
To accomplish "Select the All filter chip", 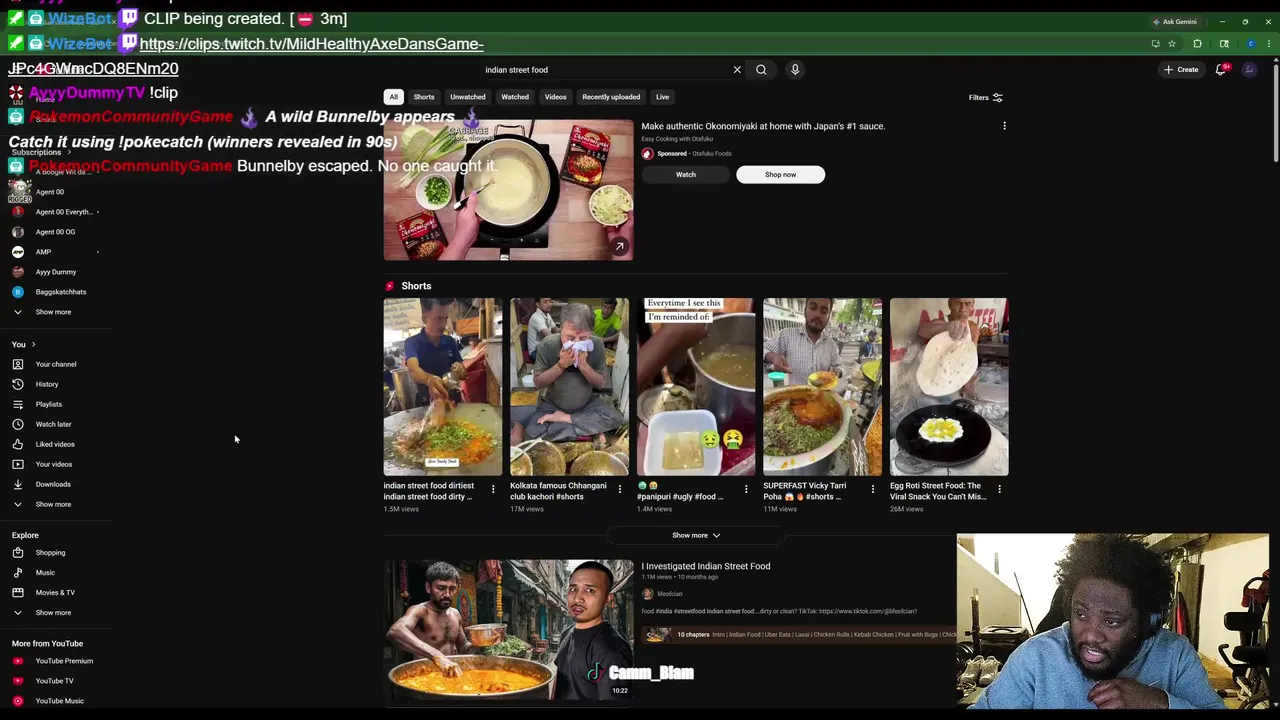I will pos(393,97).
